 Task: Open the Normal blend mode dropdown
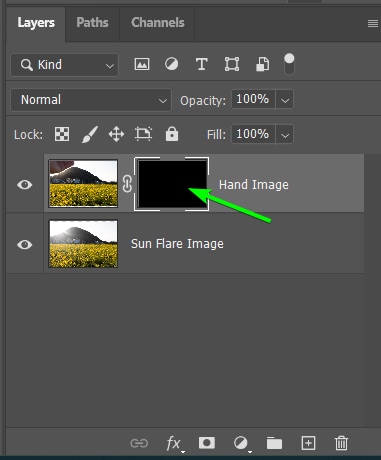coord(91,100)
